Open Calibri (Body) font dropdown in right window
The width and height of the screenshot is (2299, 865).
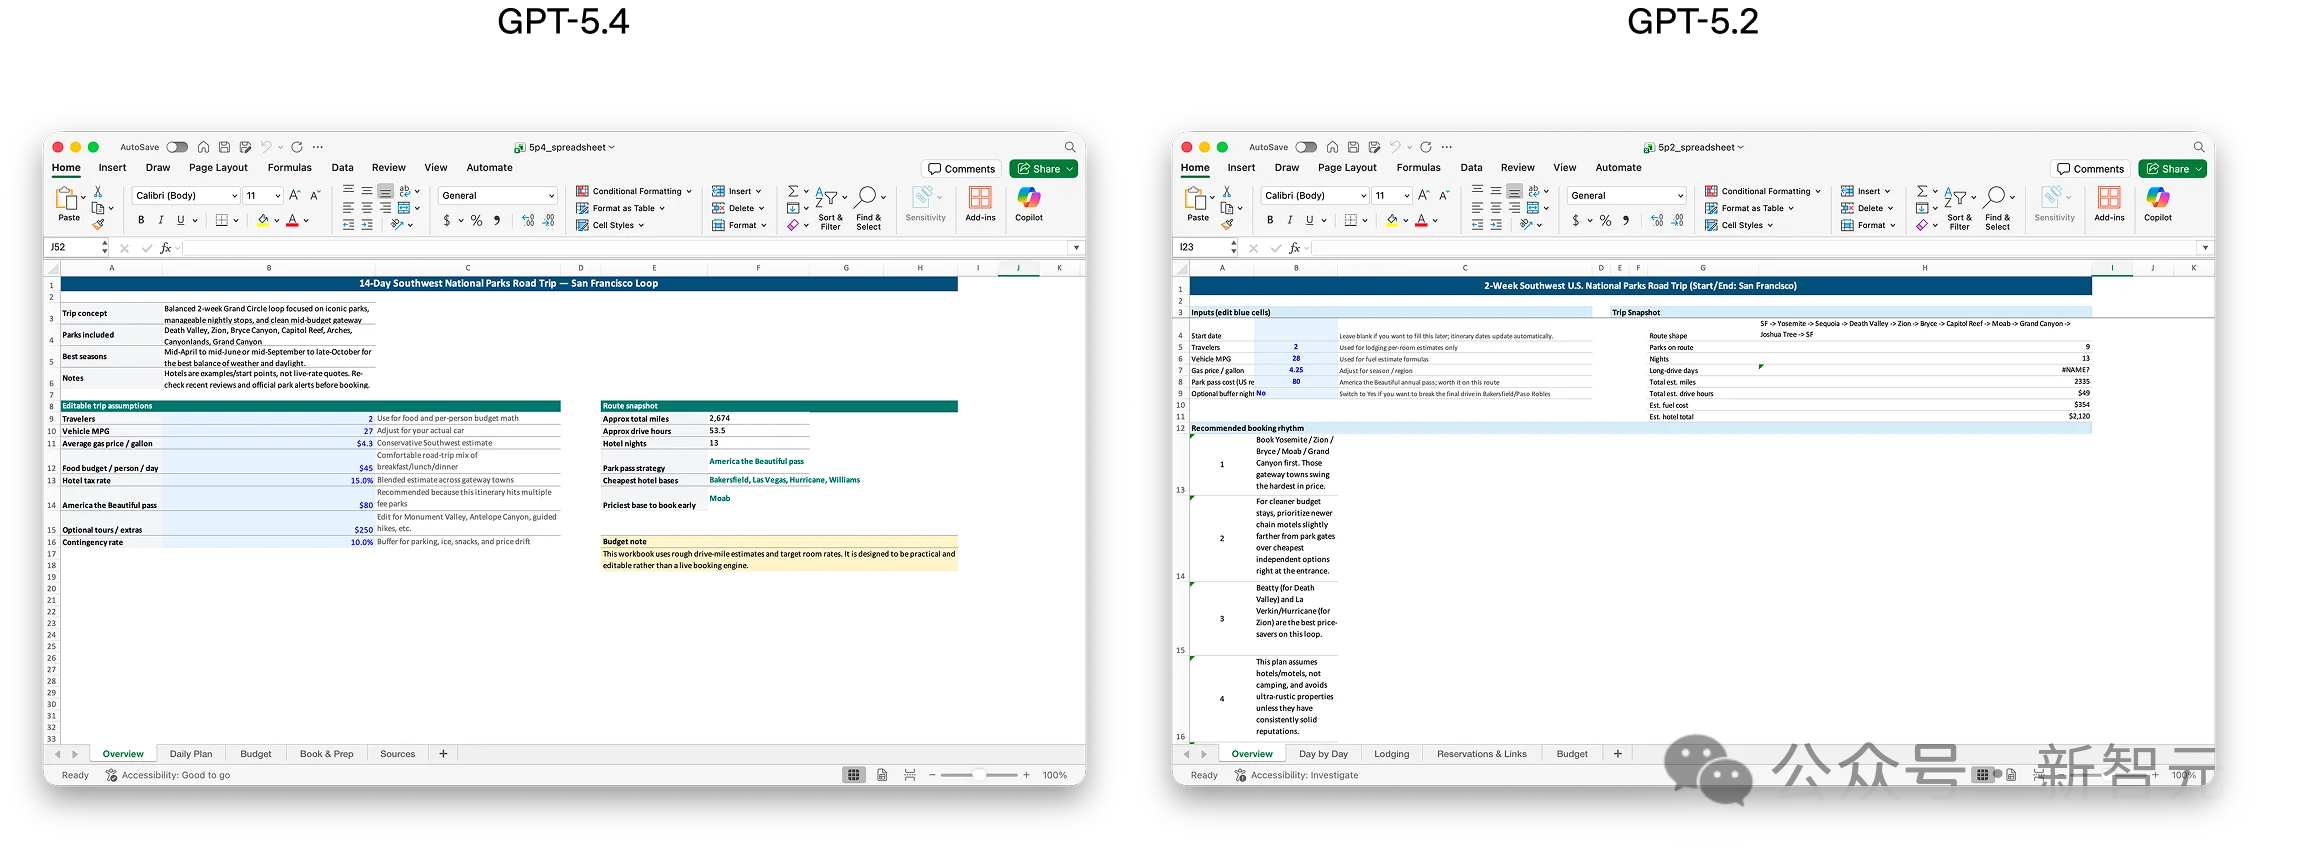(x=1362, y=196)
